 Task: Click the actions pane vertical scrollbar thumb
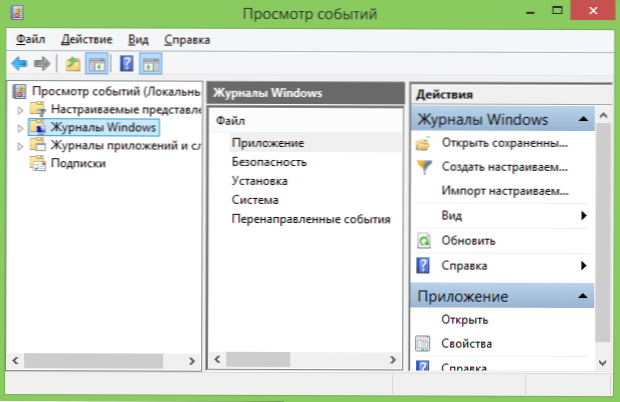coord(603,233)
